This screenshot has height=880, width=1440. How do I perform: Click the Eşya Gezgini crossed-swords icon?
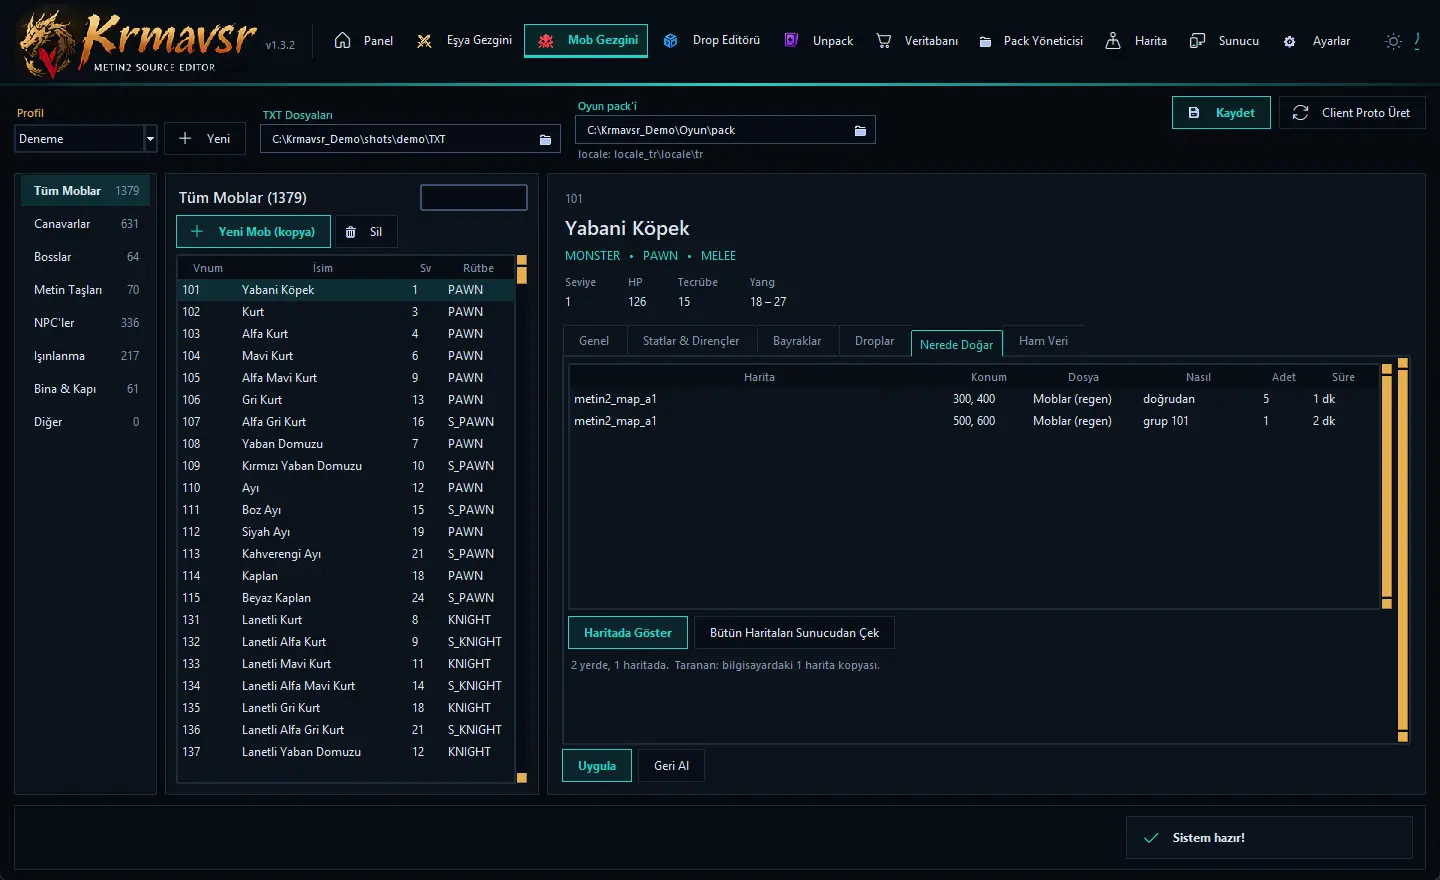pyautogui.click(x=425, y=41)
